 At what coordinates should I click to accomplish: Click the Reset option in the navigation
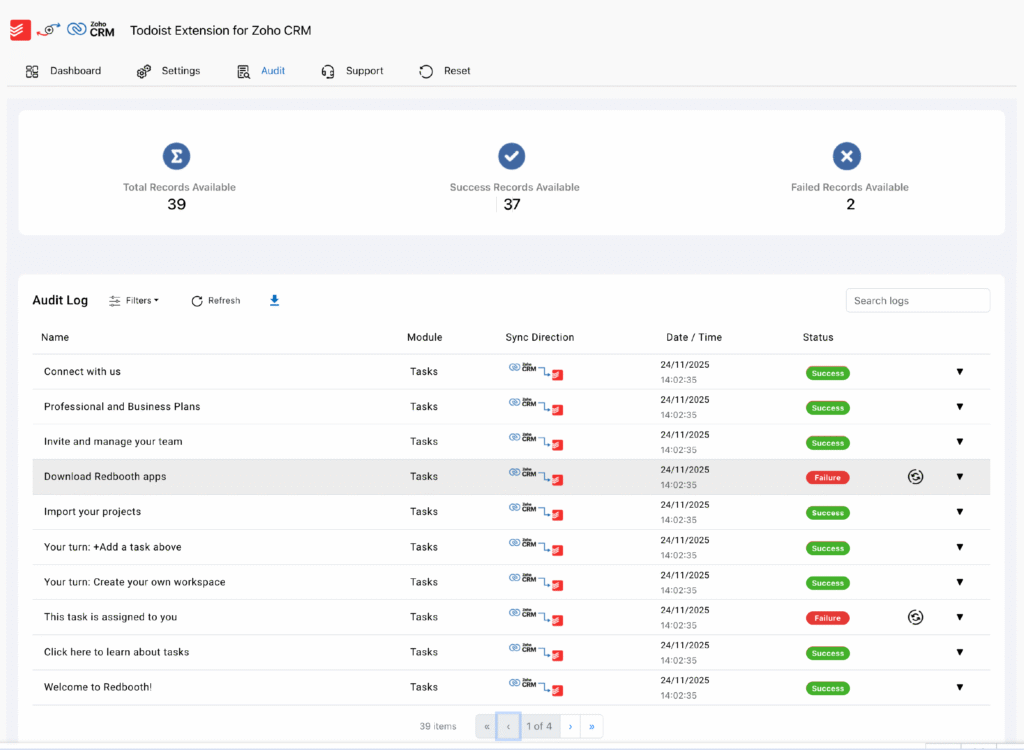pos(443,71)
